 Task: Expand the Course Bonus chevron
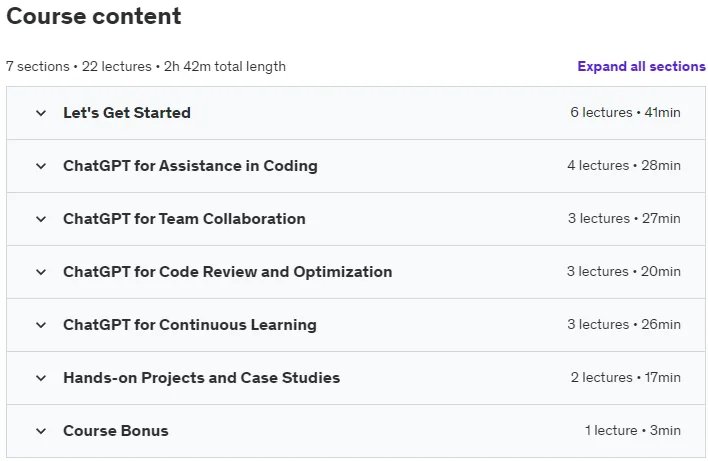tap(41, 431)
